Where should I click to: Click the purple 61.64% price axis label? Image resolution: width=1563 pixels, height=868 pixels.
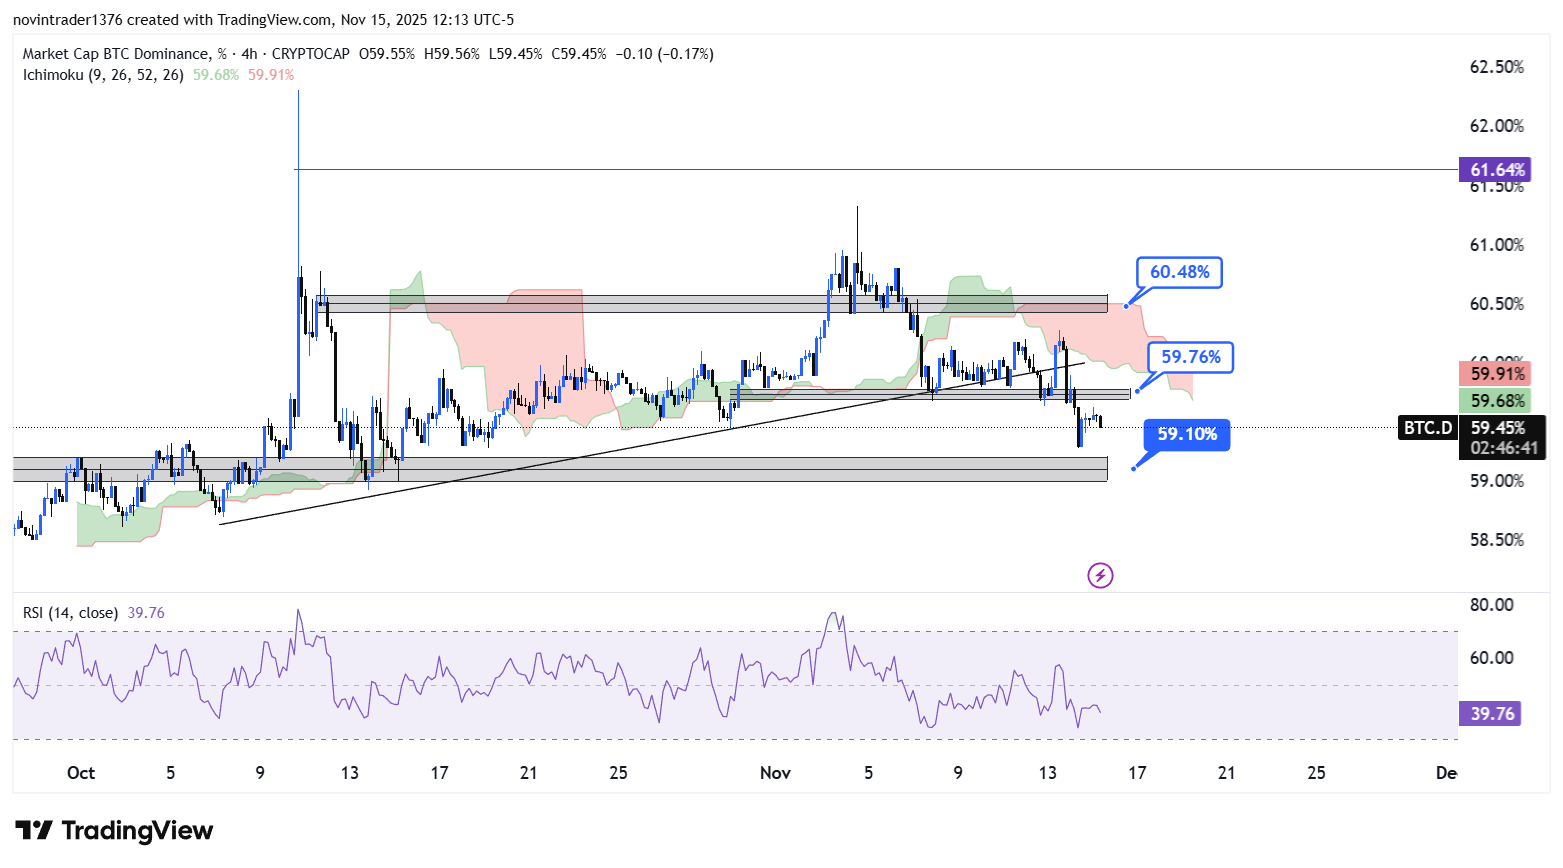point(1497,170)
